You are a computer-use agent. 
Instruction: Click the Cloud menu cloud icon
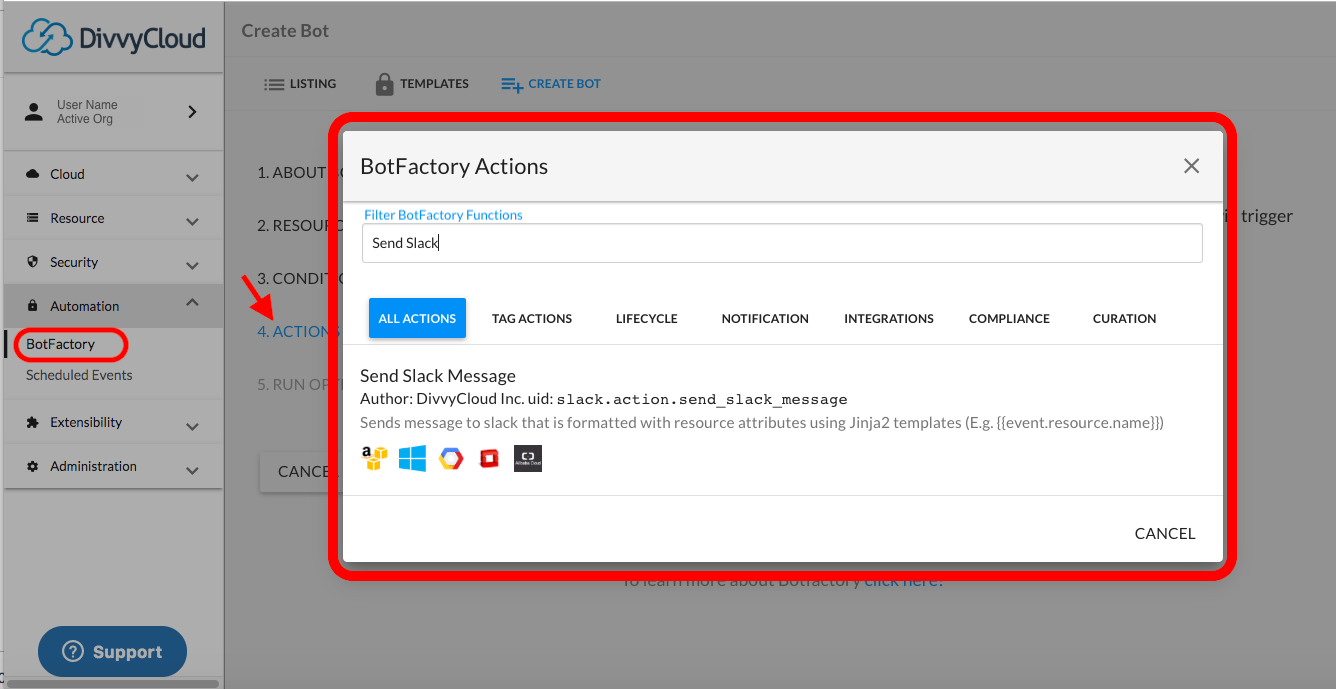[32, 174]
